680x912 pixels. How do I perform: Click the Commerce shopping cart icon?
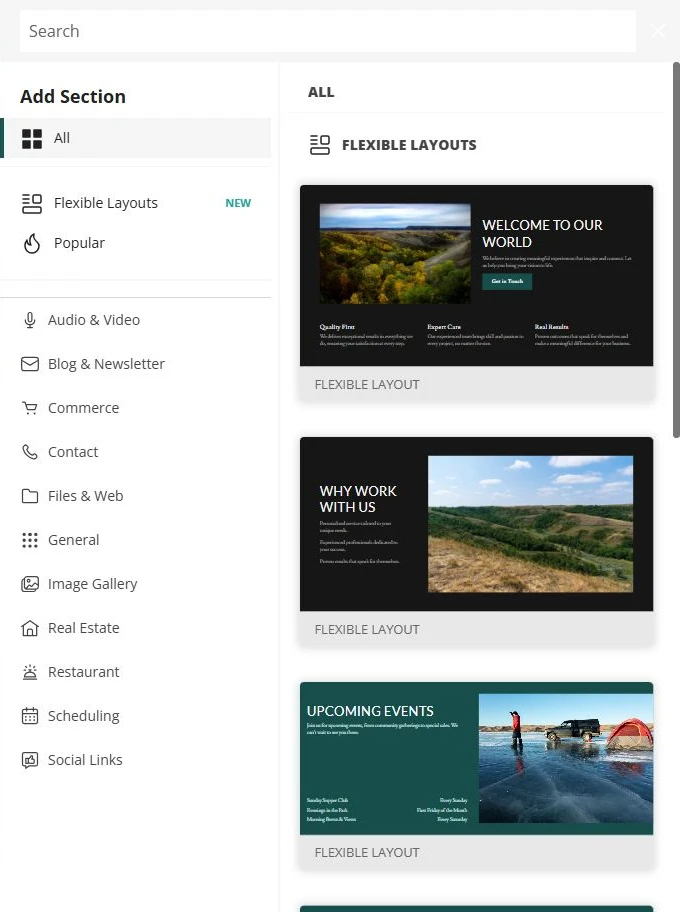click(x=30, y=408)
